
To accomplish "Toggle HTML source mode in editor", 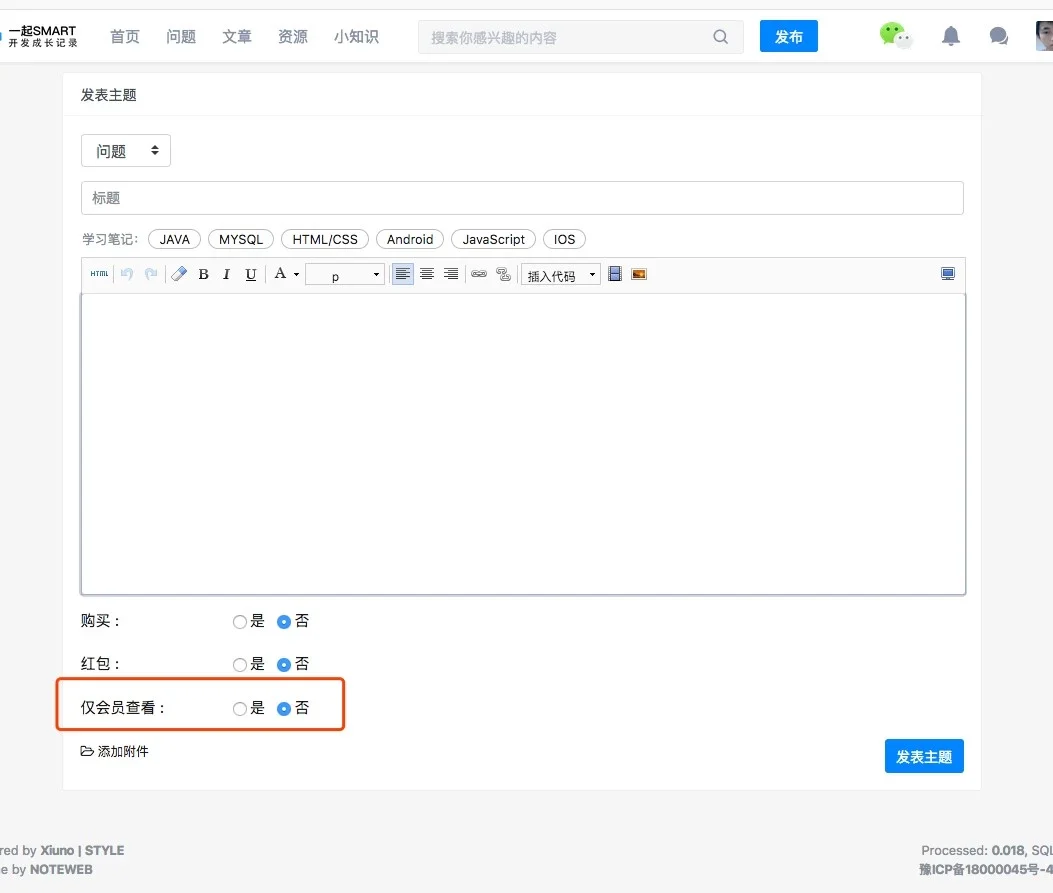I will [x=99, y=274].
